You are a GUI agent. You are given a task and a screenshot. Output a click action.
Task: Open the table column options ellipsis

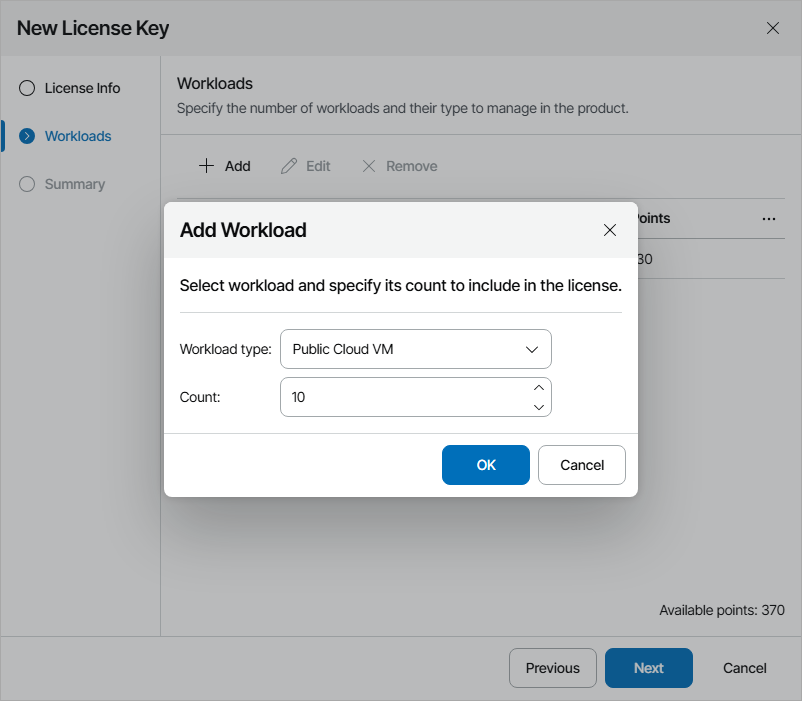tap(769, 219)
